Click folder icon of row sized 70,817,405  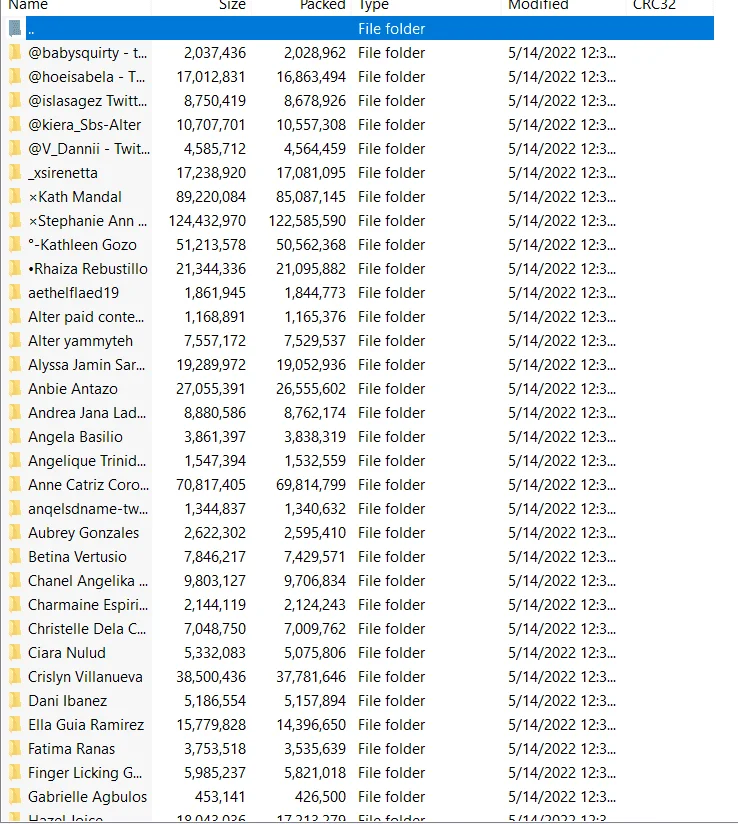click(x=15, y=485)
